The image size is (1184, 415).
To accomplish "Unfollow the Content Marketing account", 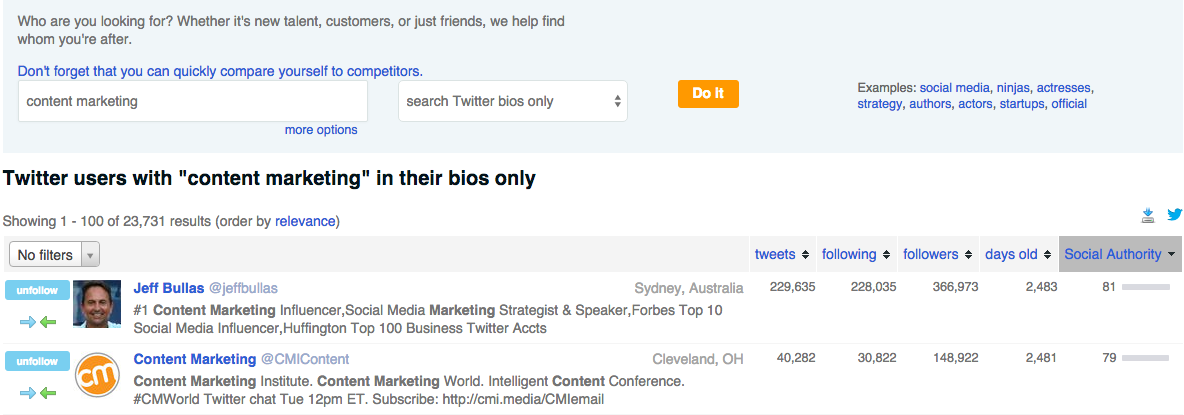I will 37,361.
